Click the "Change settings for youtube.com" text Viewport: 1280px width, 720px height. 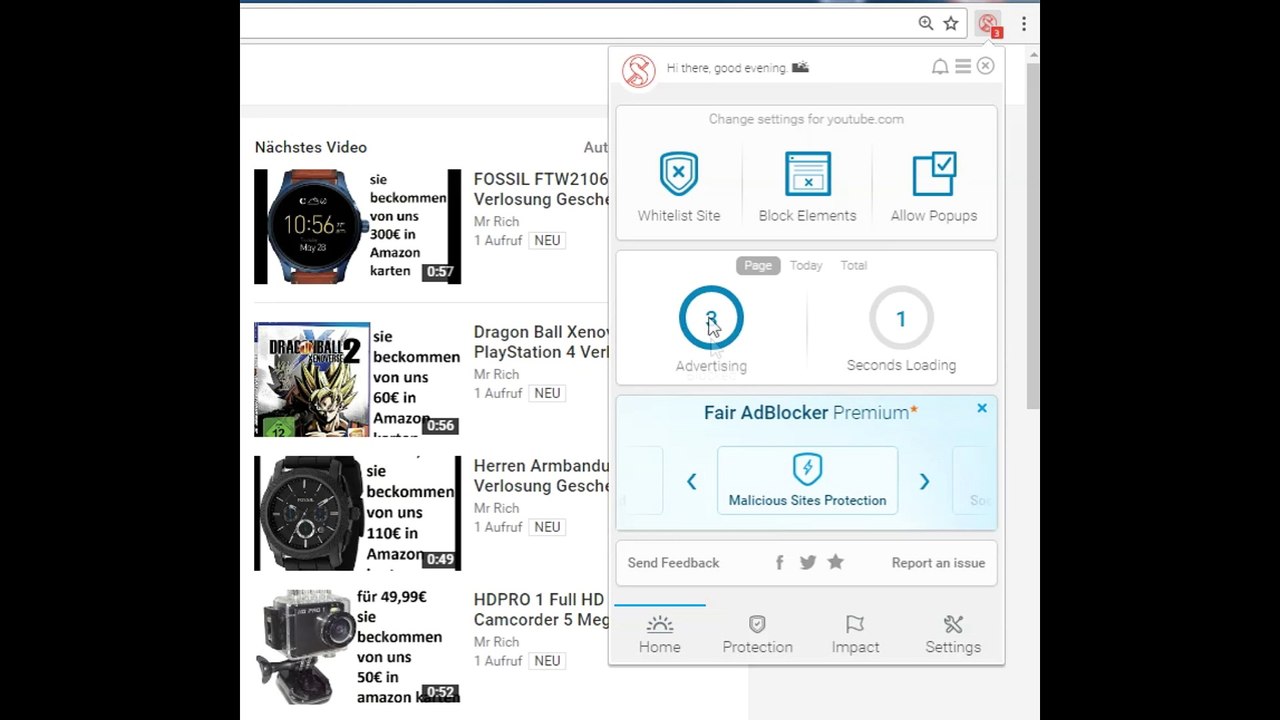coord(806,119)
